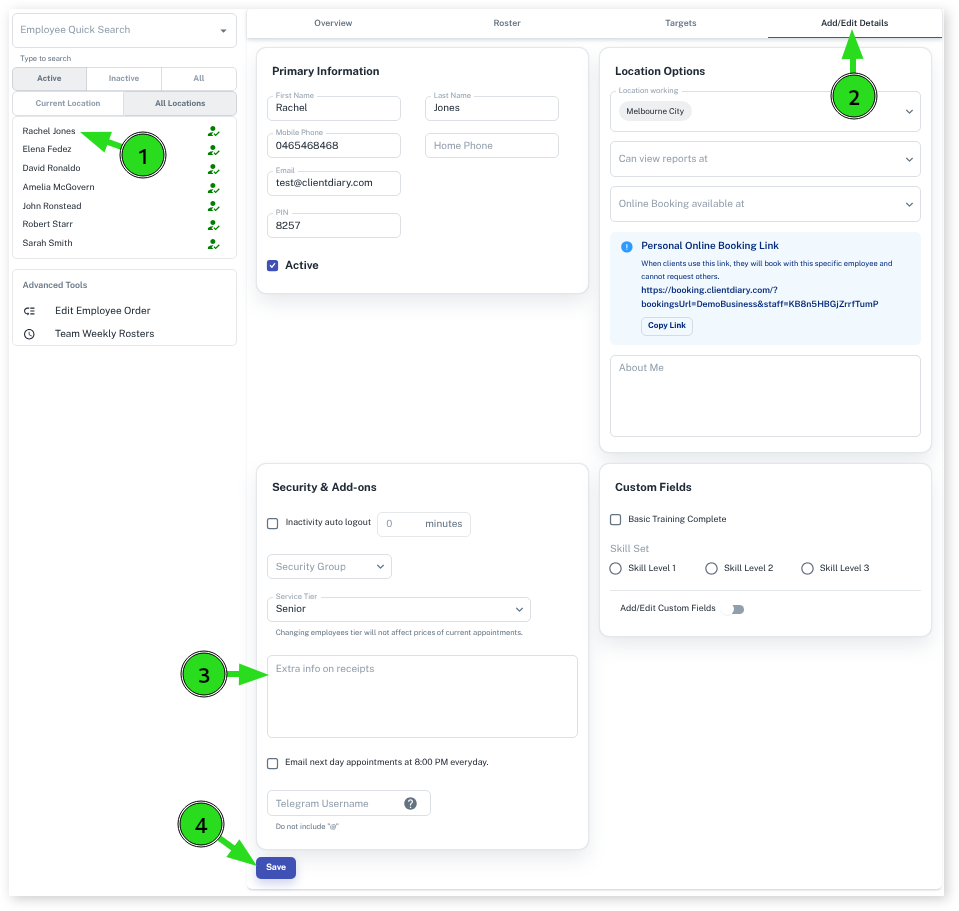Viewport: 959px width, 911px height.
Task: Turn on the Add/Edit Custom Fields toggle
Action: 737,609
